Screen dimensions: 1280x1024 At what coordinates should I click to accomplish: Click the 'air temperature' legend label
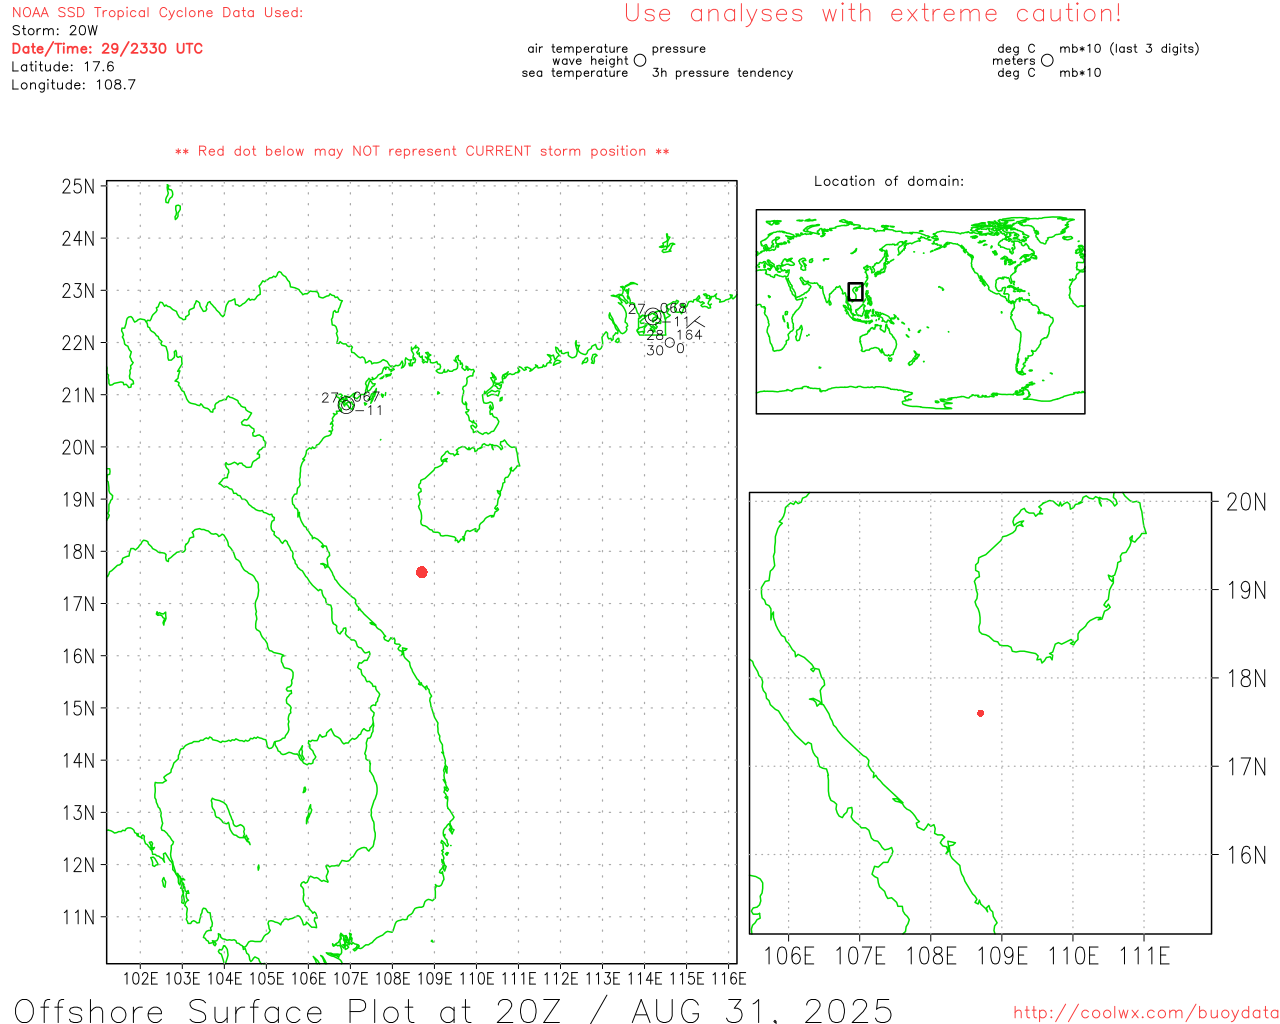tap(578, 49)
